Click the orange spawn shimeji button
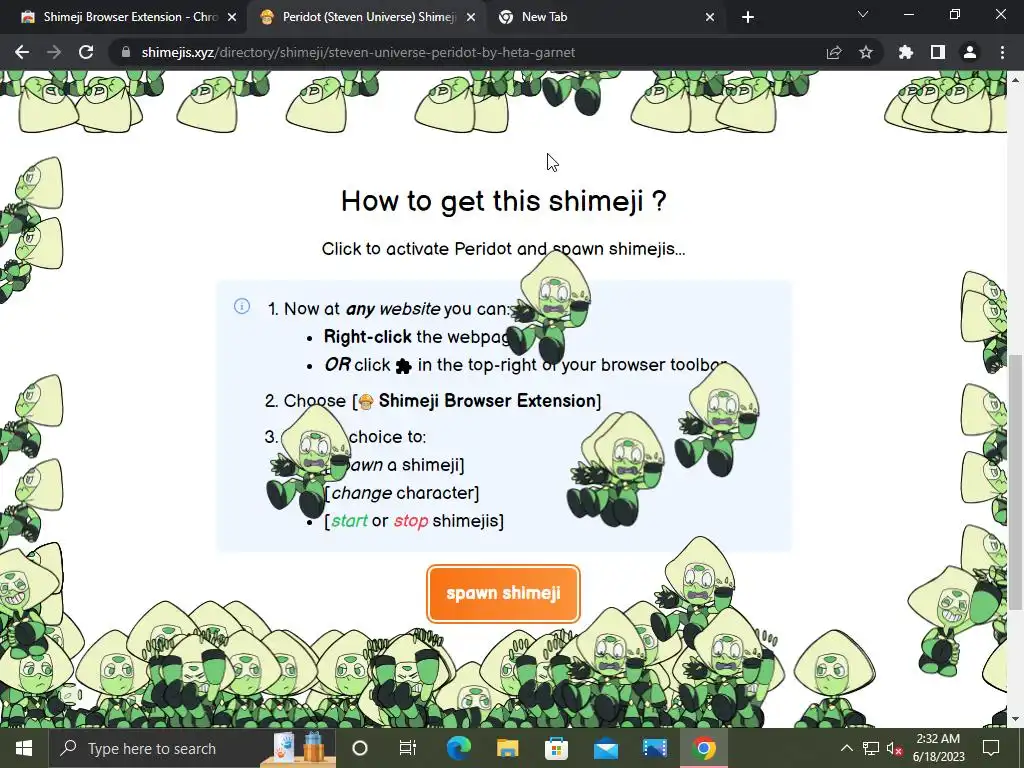 (503, 593)
